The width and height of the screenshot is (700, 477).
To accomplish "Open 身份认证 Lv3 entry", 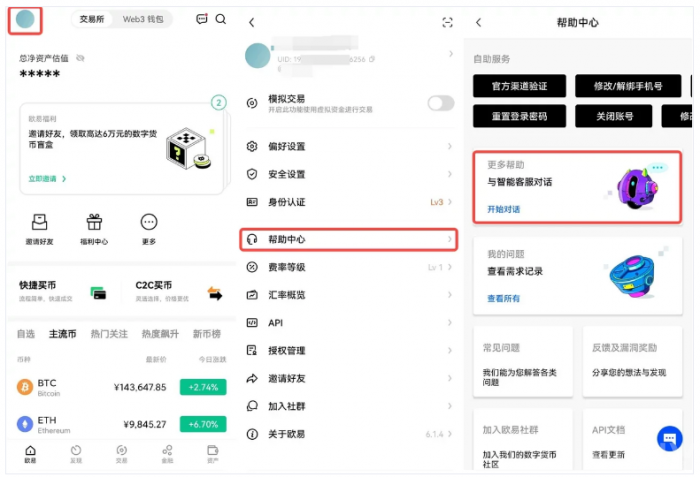I will pos(349,202).
